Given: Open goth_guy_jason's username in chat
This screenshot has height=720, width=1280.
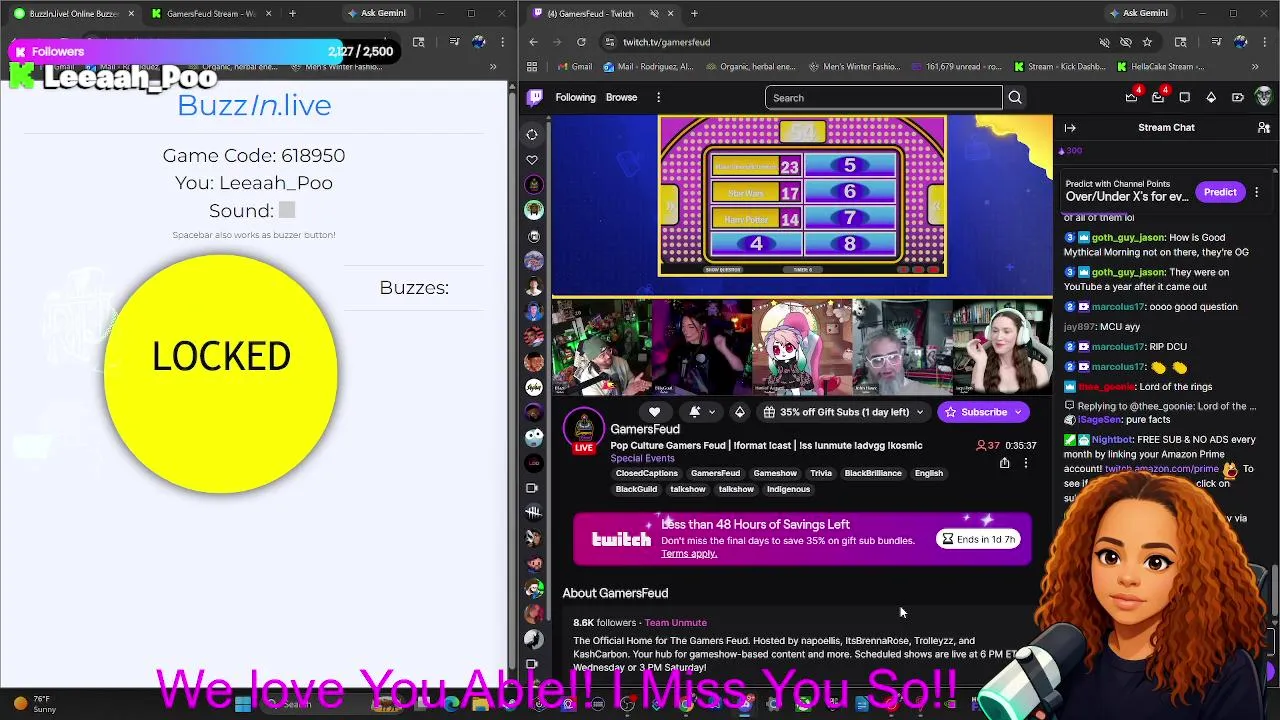Looking at the screenshot, I should click(x=1128, y=238).
